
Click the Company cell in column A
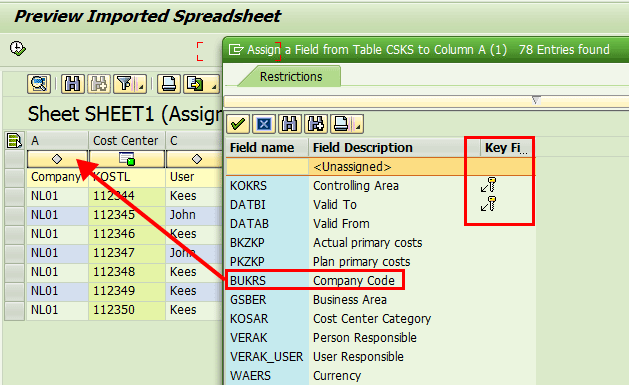[57, 177]
